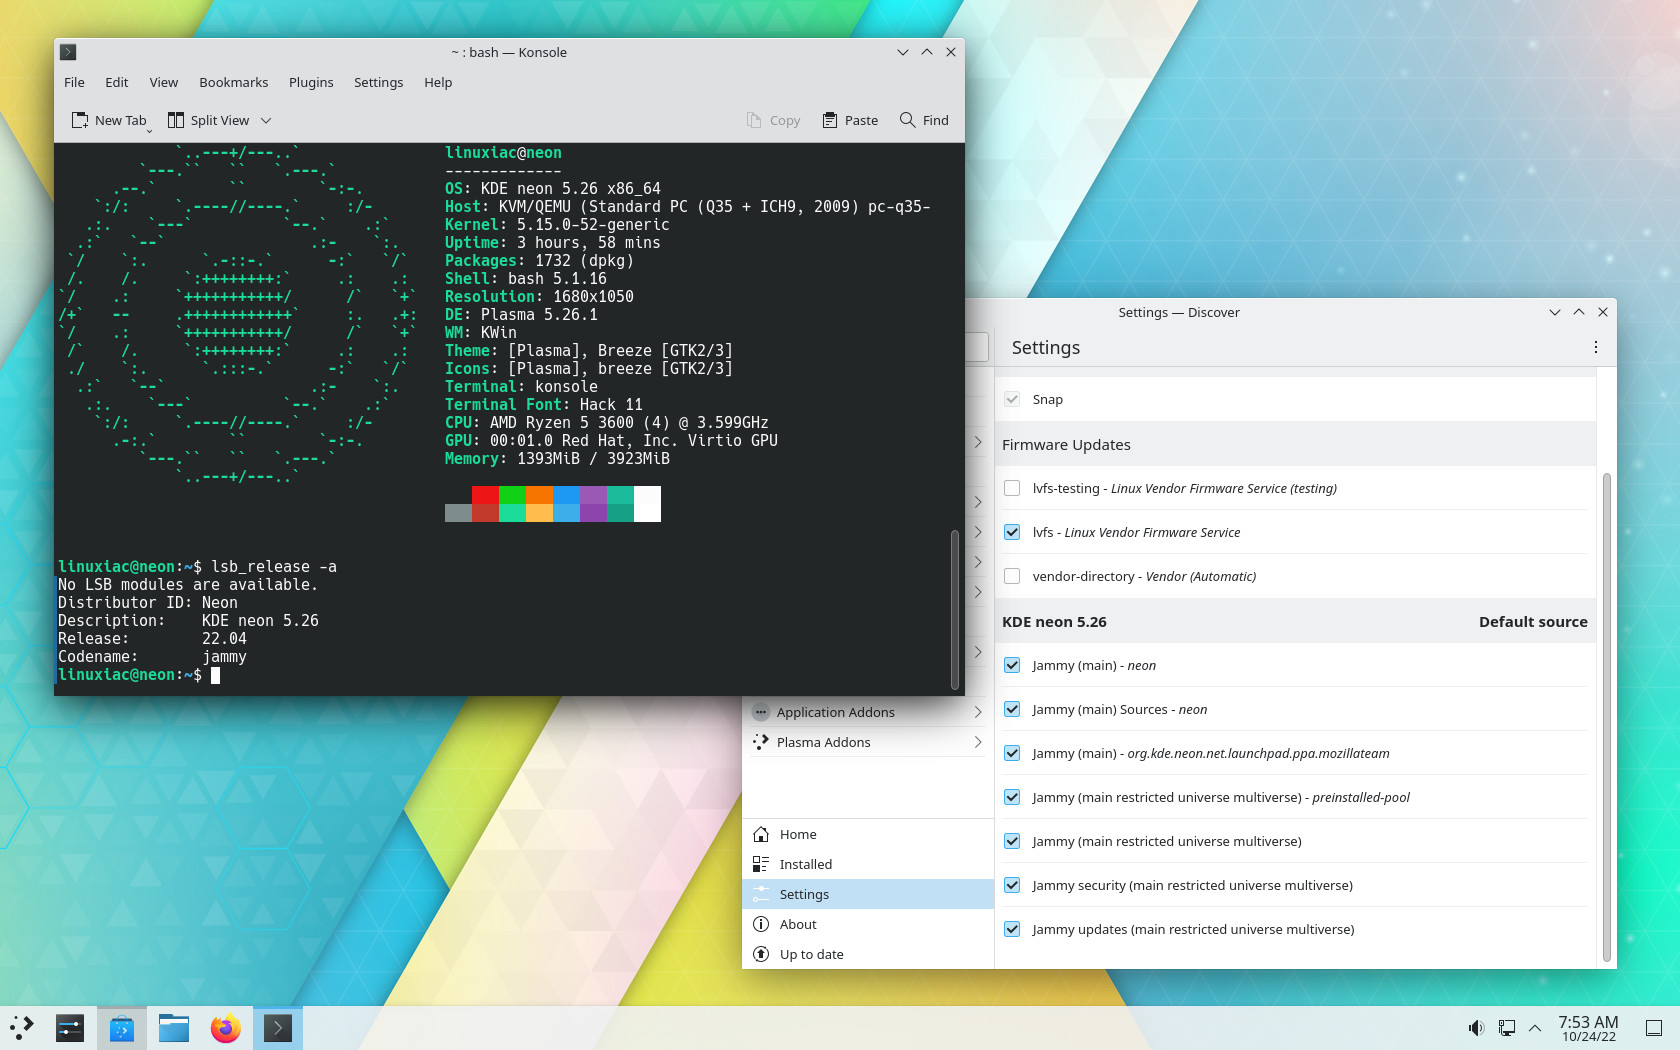Toggle Jammy (main restricted universe multiverse) checkbox
This screenshot has width=1680, height=1050.
pos(1012,841)
